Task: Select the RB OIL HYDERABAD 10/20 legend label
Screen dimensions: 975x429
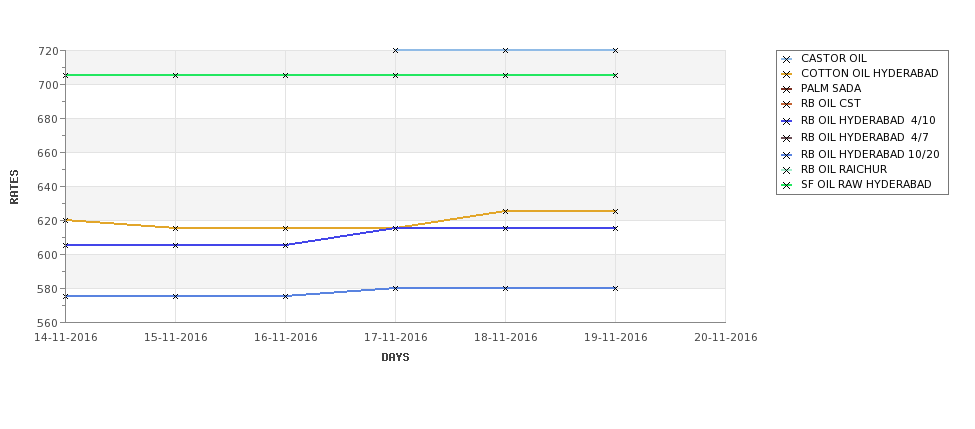Action: [x=870, y=154]
